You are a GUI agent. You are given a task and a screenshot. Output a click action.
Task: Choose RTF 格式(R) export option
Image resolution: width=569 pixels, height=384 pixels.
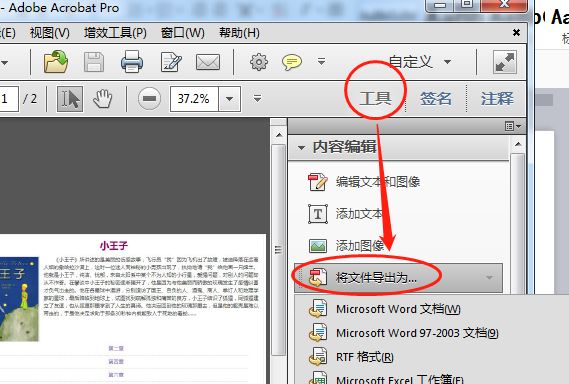[365, 357]
